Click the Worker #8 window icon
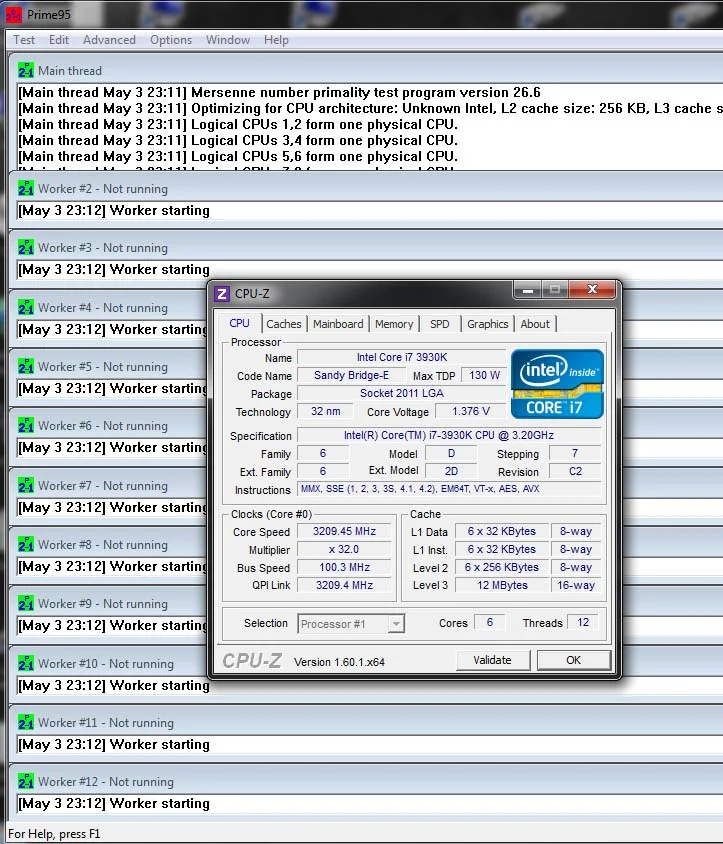Image resolution: width=723 pixels, height=844 pixels. pos(25,545)
